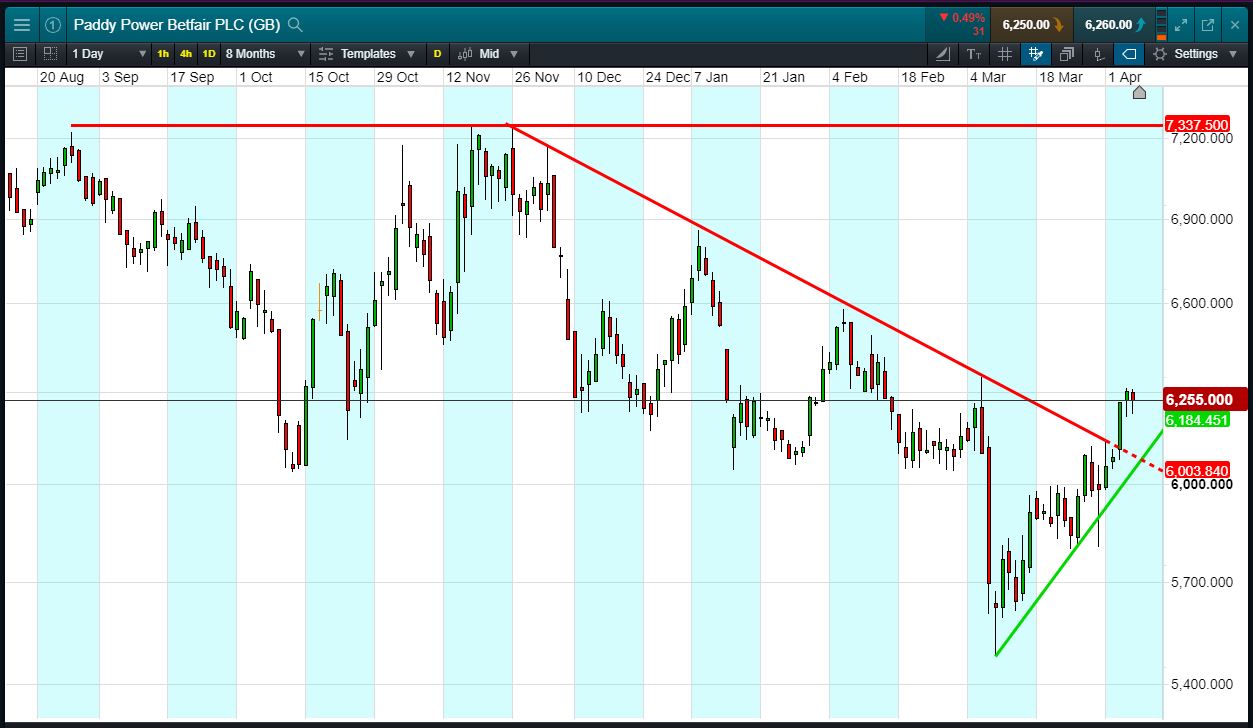Open the hamburger main menu
Viewport: 1253px width, 728px height.
pos(22,24)
